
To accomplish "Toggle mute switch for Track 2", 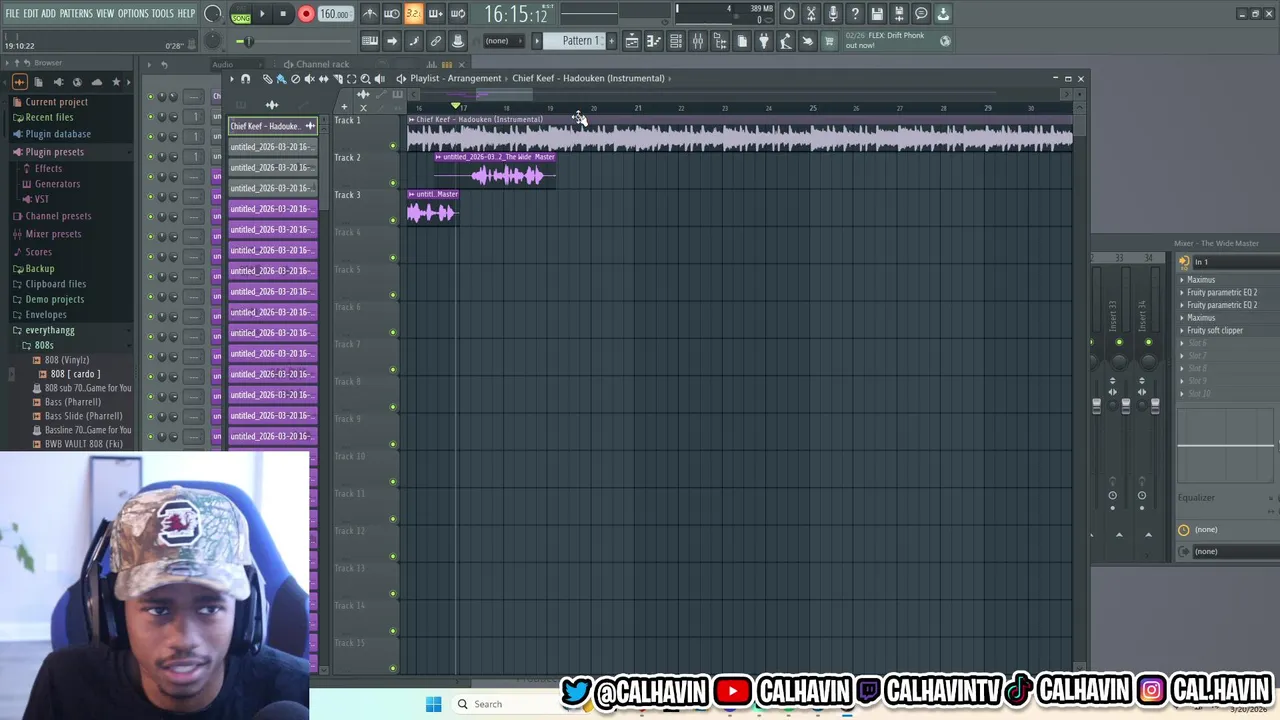I will coord(393,183).
